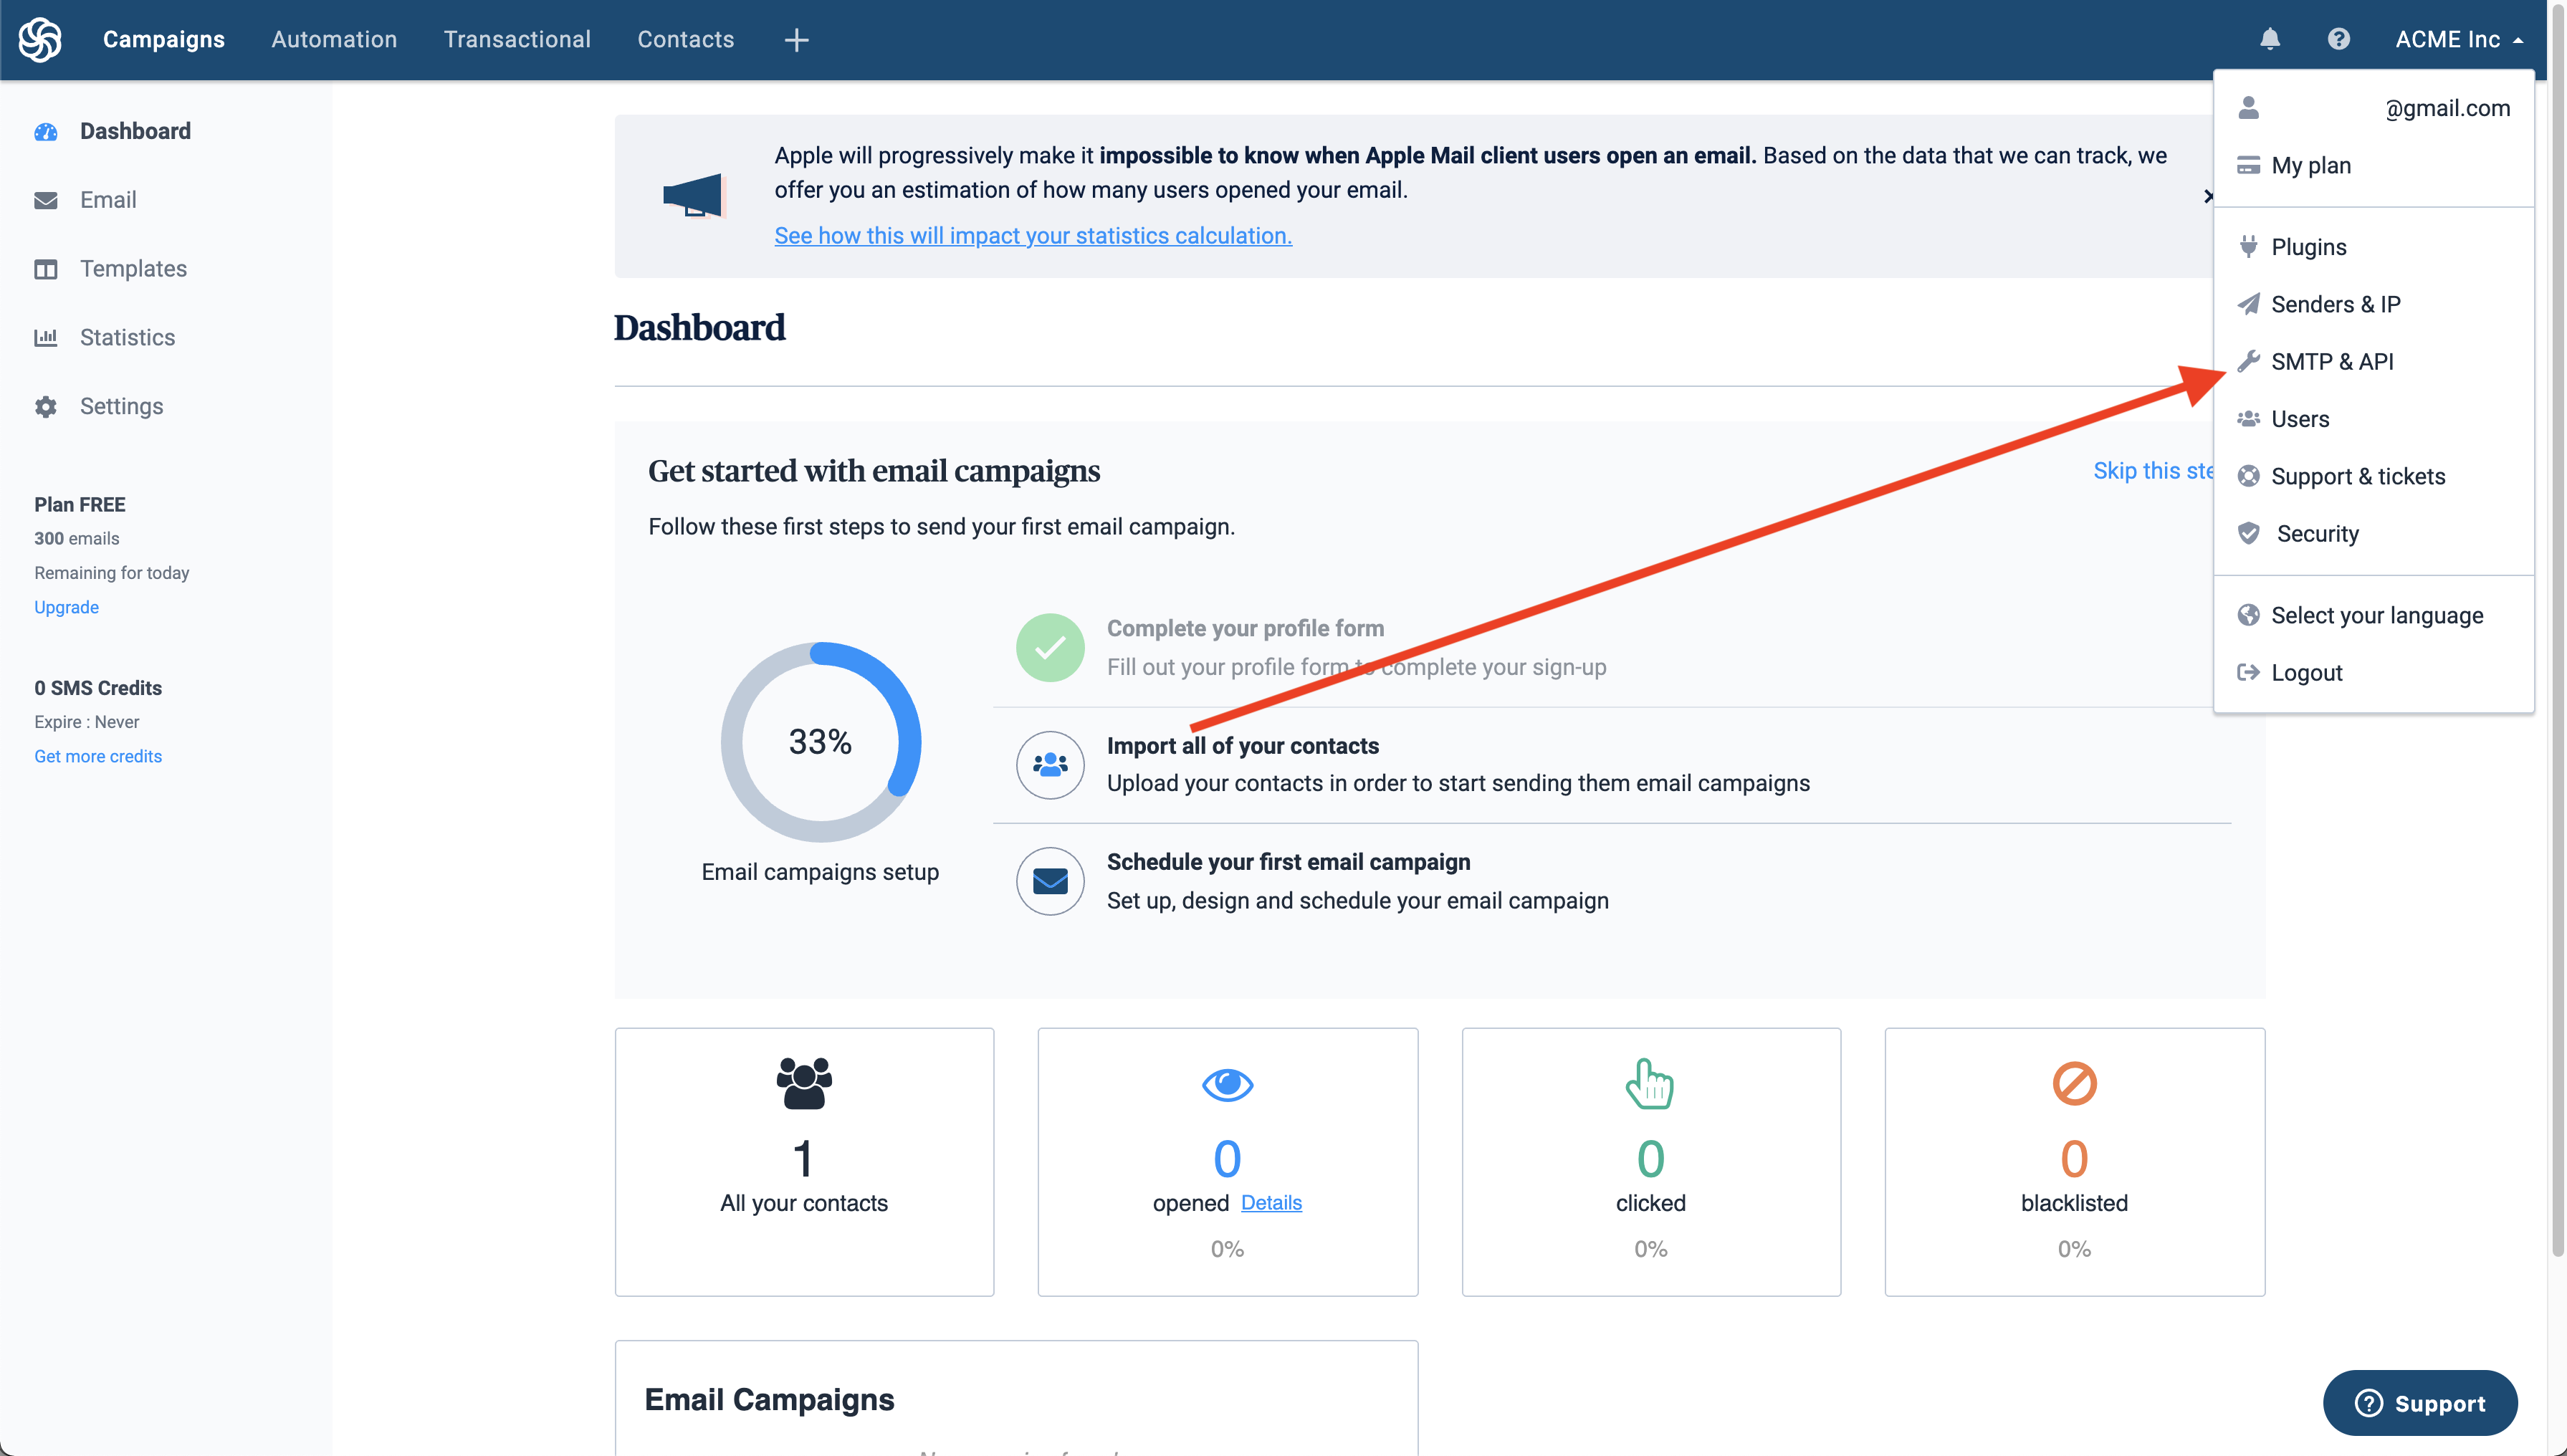Open the notifications bell icon

point(2270,39)
